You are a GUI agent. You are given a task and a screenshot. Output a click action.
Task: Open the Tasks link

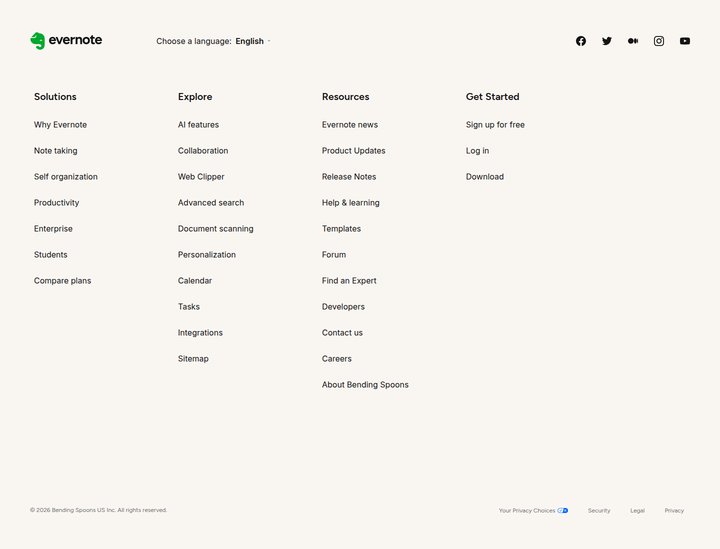coord(189,307)
